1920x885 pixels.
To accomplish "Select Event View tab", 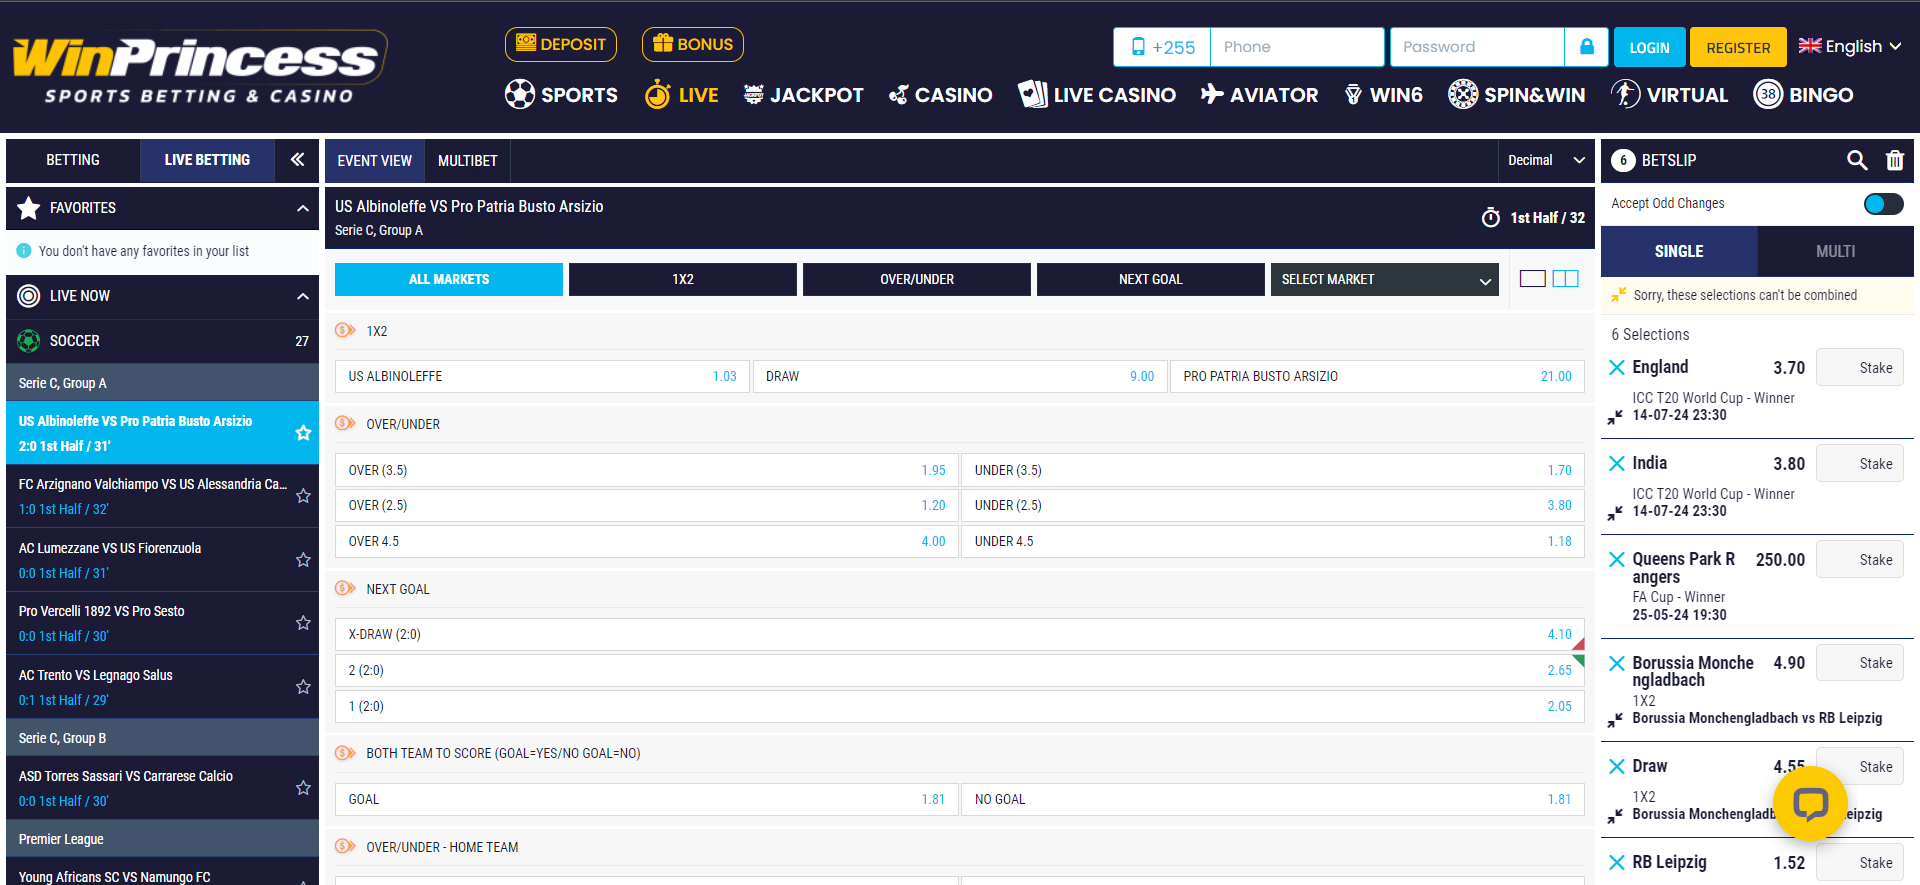I will coord(375,161).
